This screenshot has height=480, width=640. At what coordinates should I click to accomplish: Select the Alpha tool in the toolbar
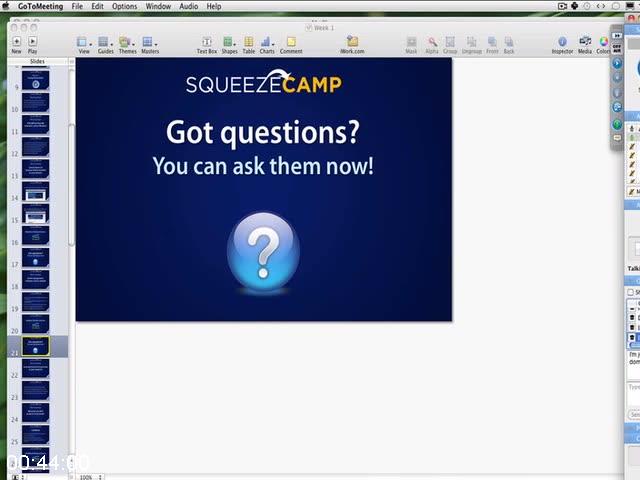point(432,42)
